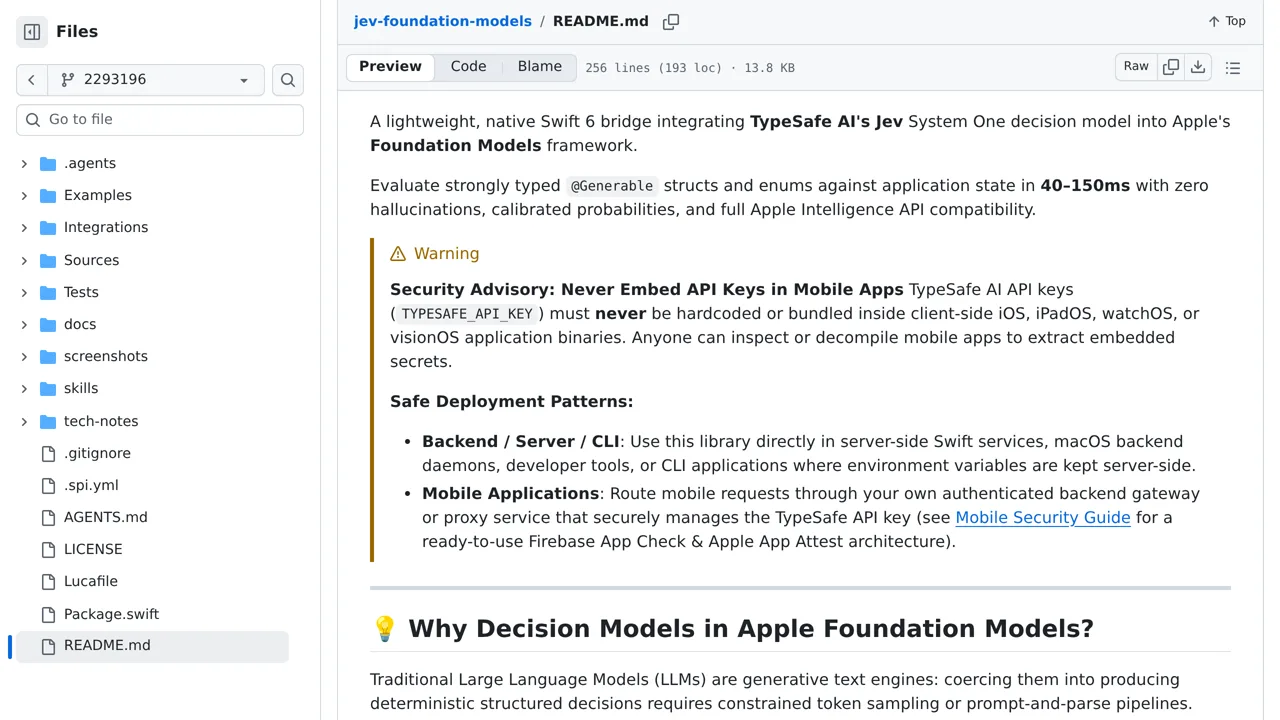
Task: Click the TYPESAFE_API_KEY code snippet
Action: (467, 314)
